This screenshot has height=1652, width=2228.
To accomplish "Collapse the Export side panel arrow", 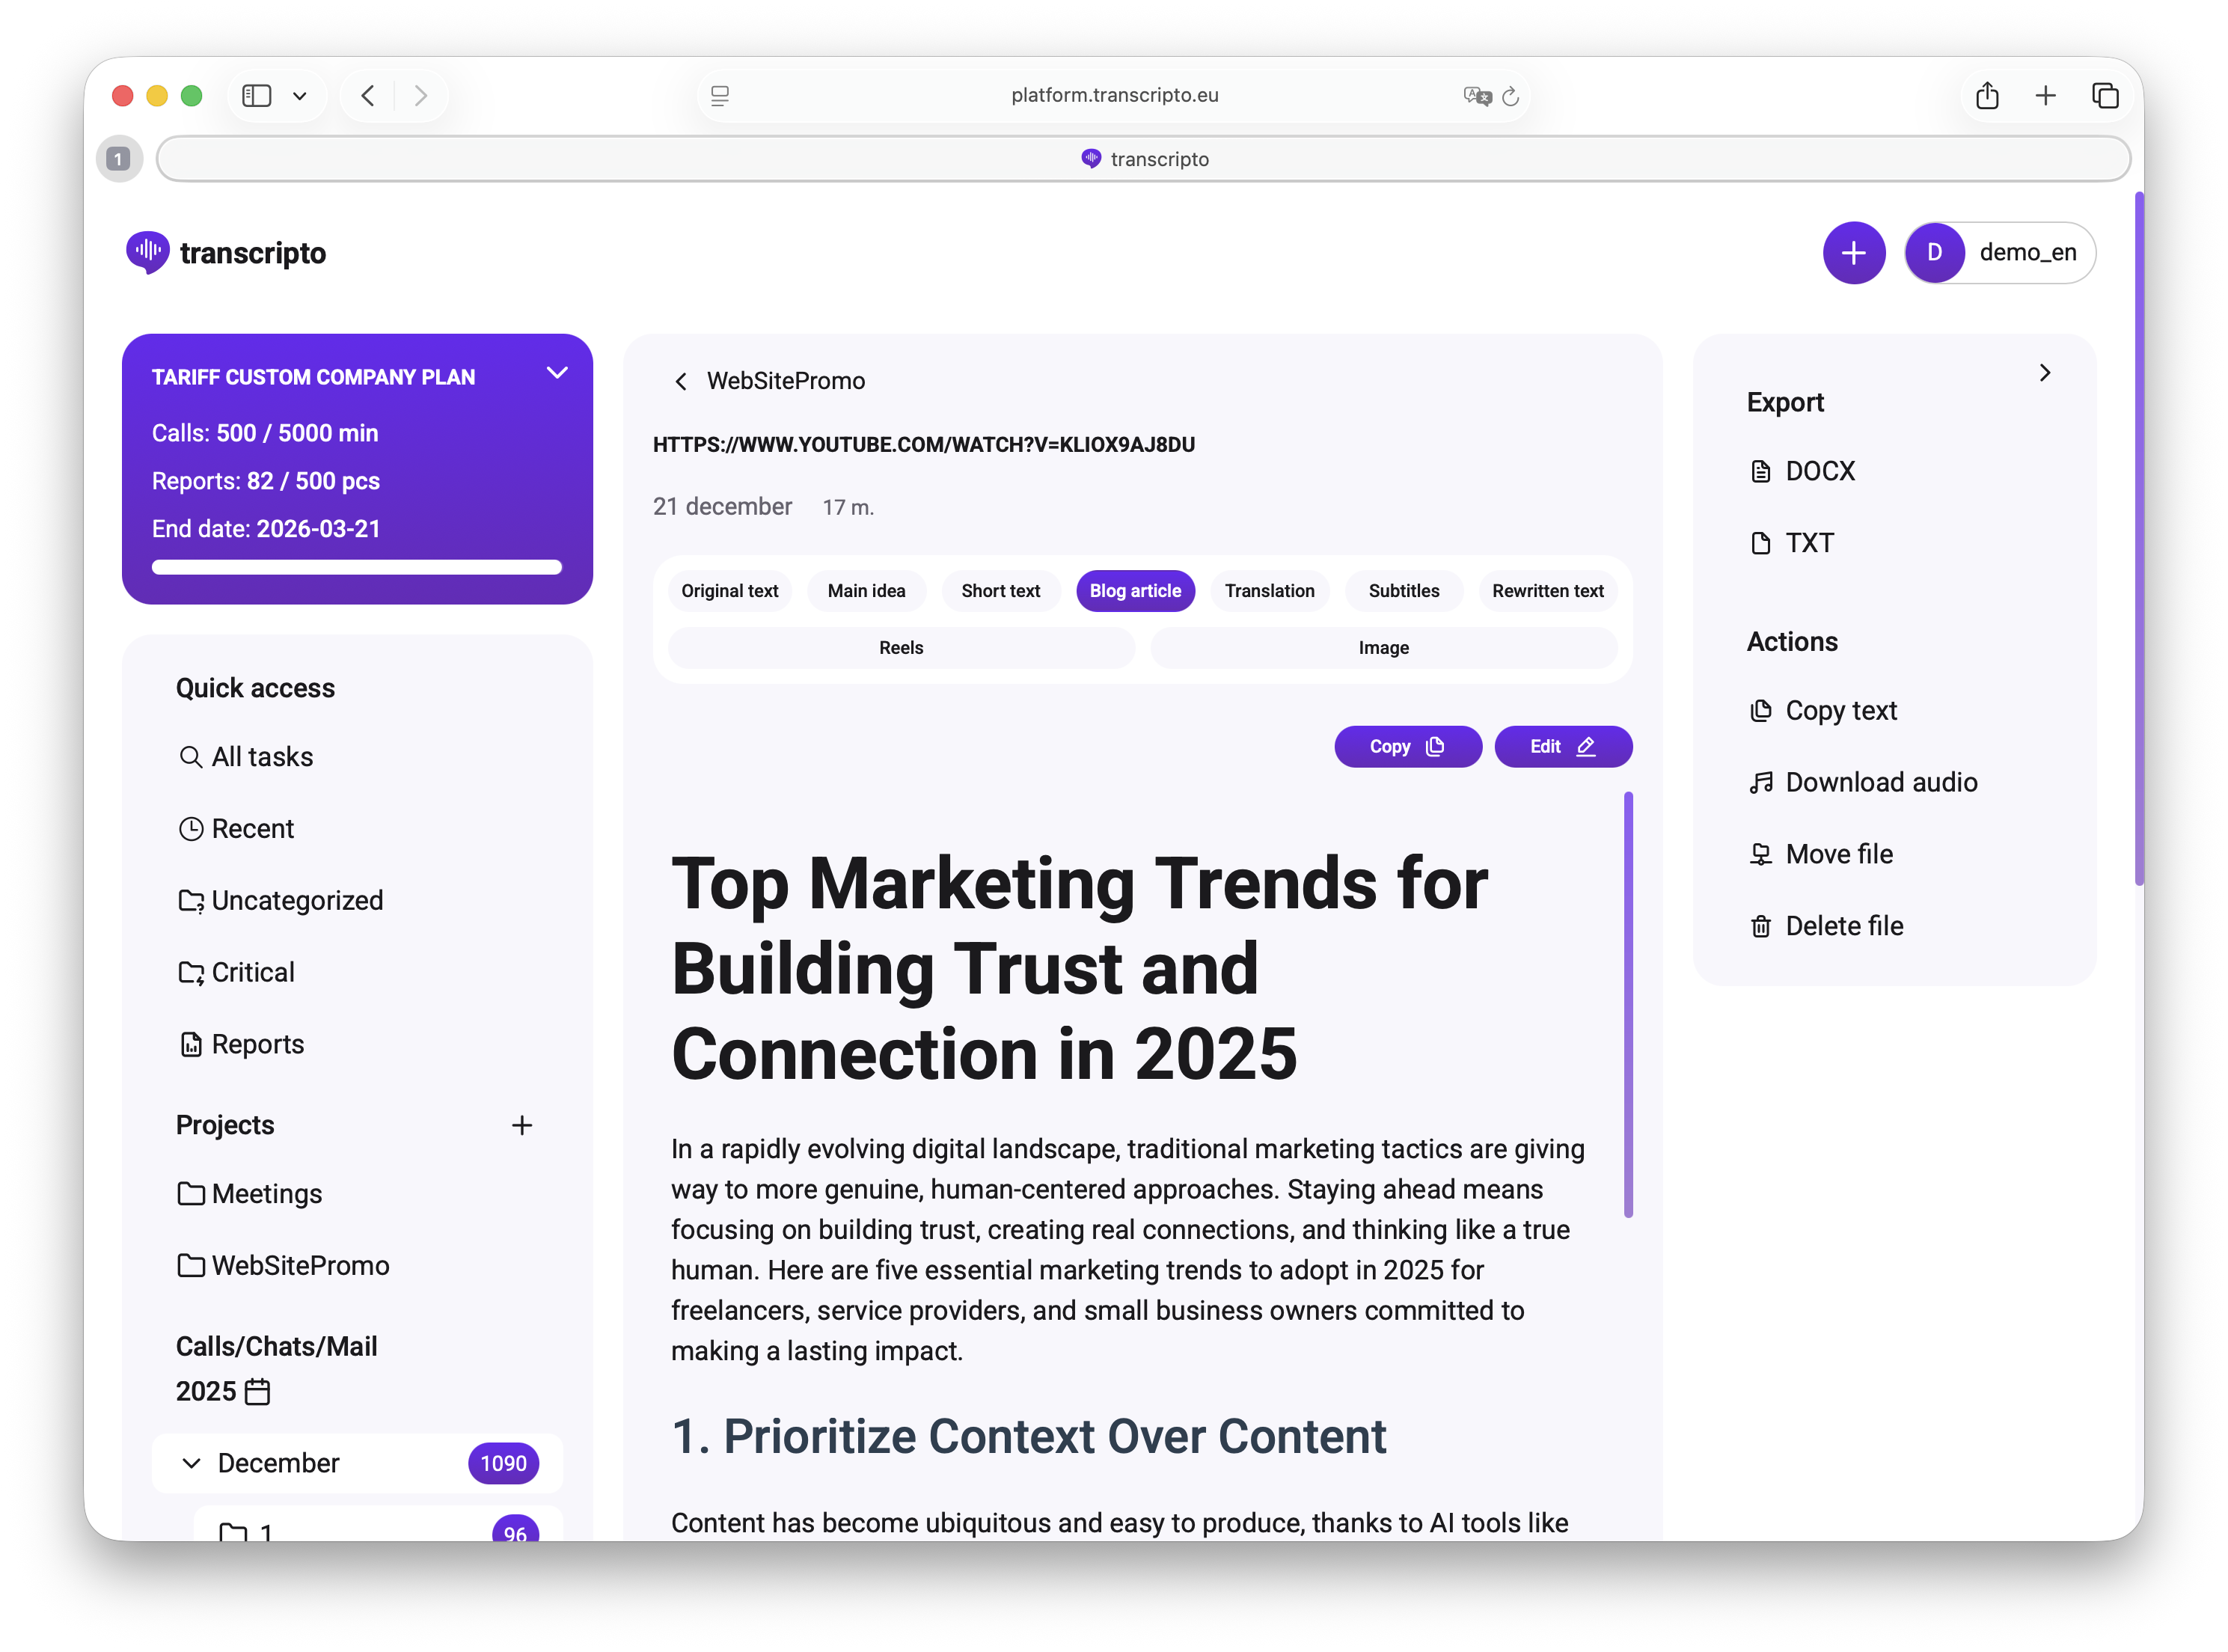I will pyautogui.click(x=2044, y=373).
